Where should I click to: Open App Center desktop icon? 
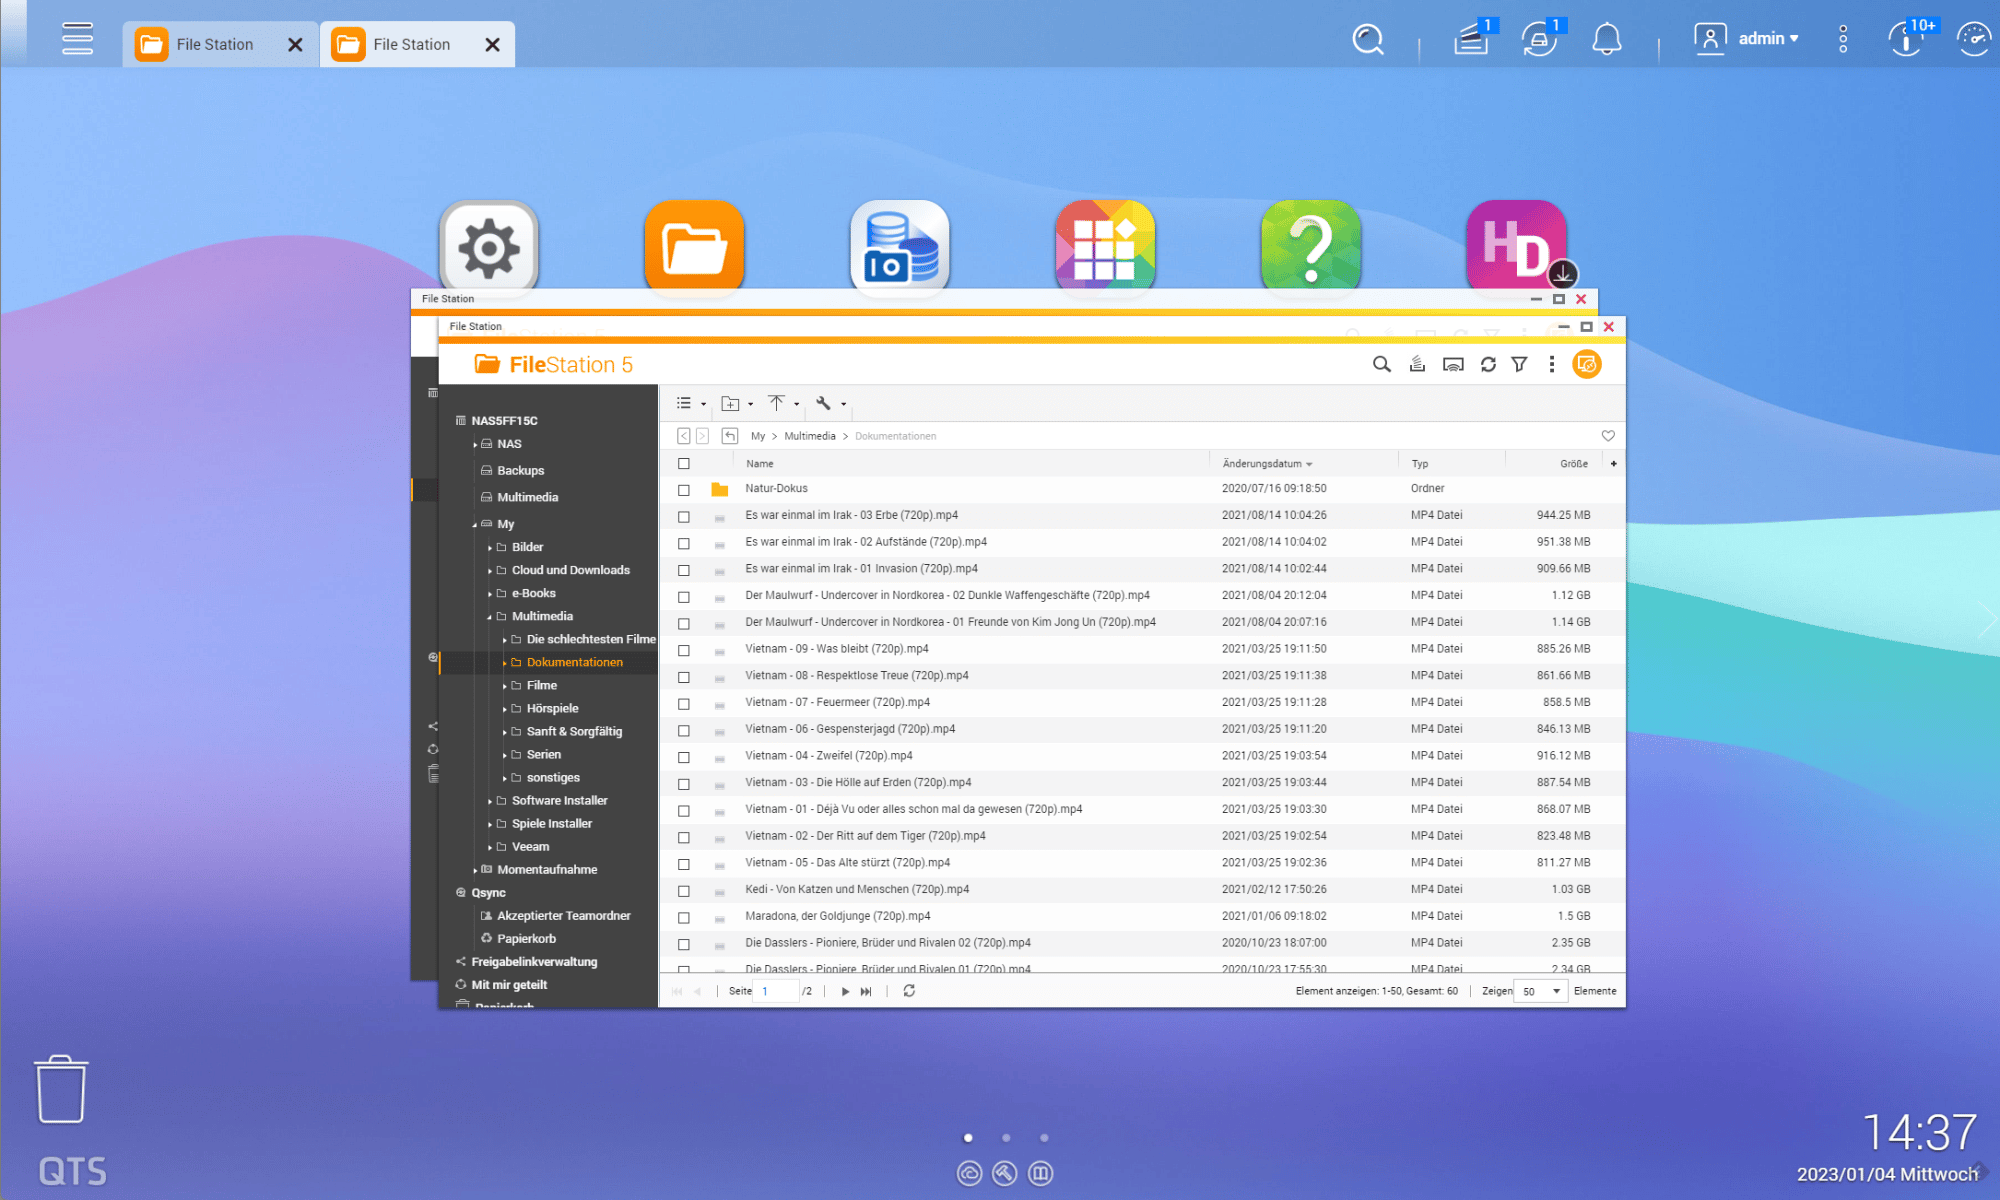[x=1105, y=246]
